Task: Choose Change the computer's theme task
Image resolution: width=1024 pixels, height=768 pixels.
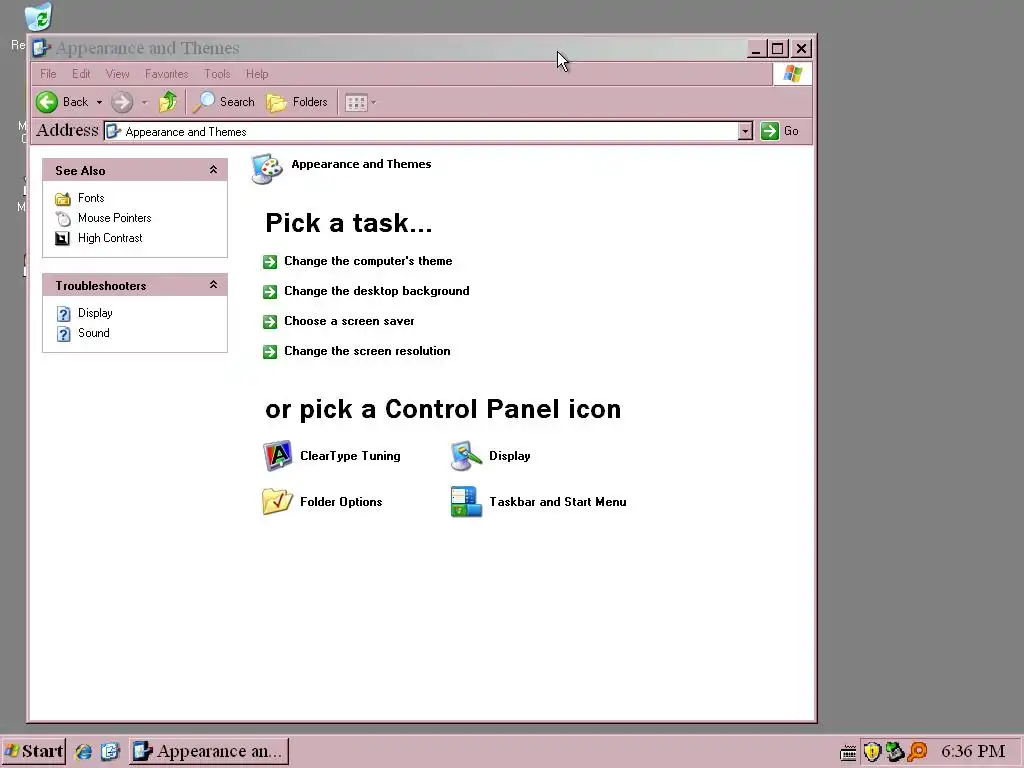Action: click(x=368, y=261)
